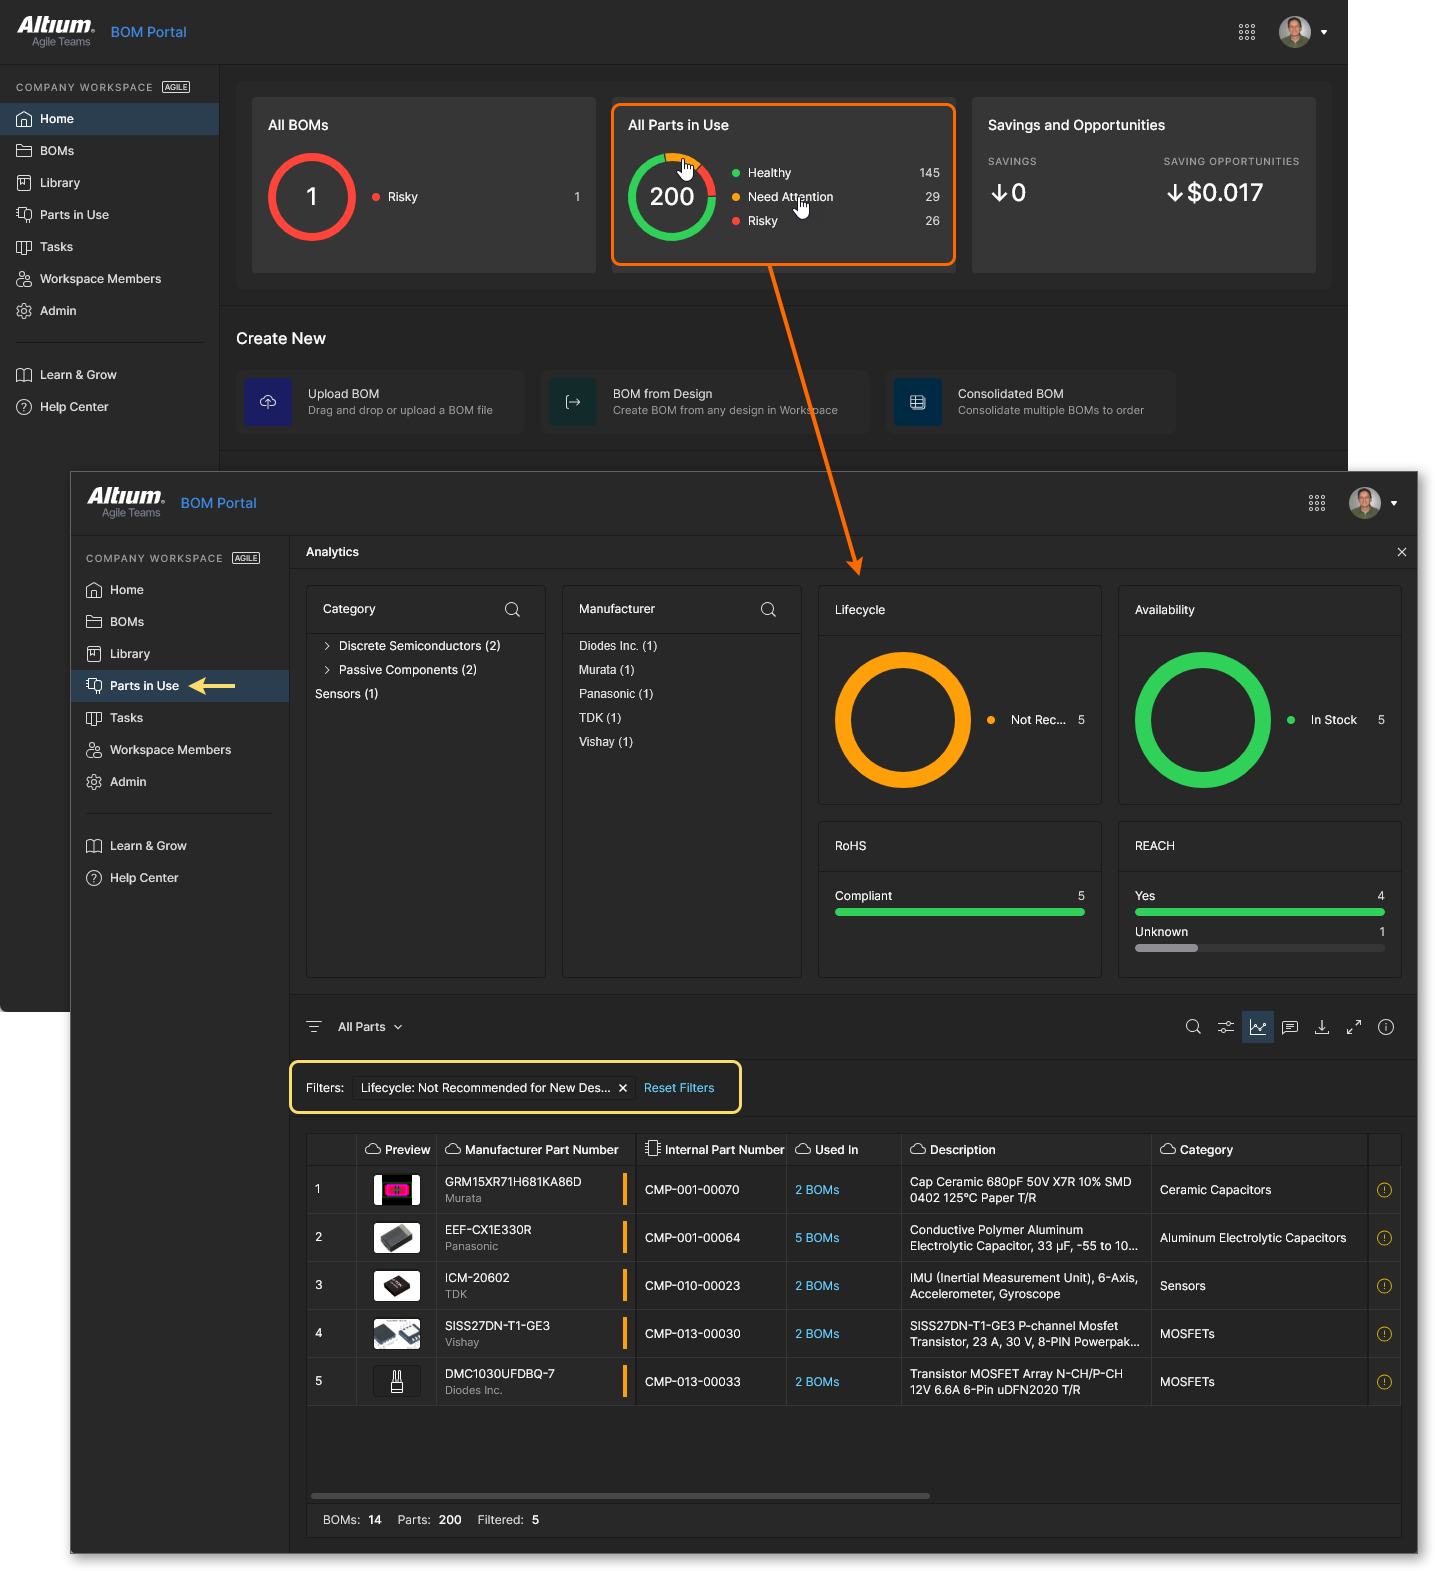Remove the Lifecycle filter chip
Image resolution: width=1435 pixels, height=1571 pixels.
click(x=623, y=1088)
